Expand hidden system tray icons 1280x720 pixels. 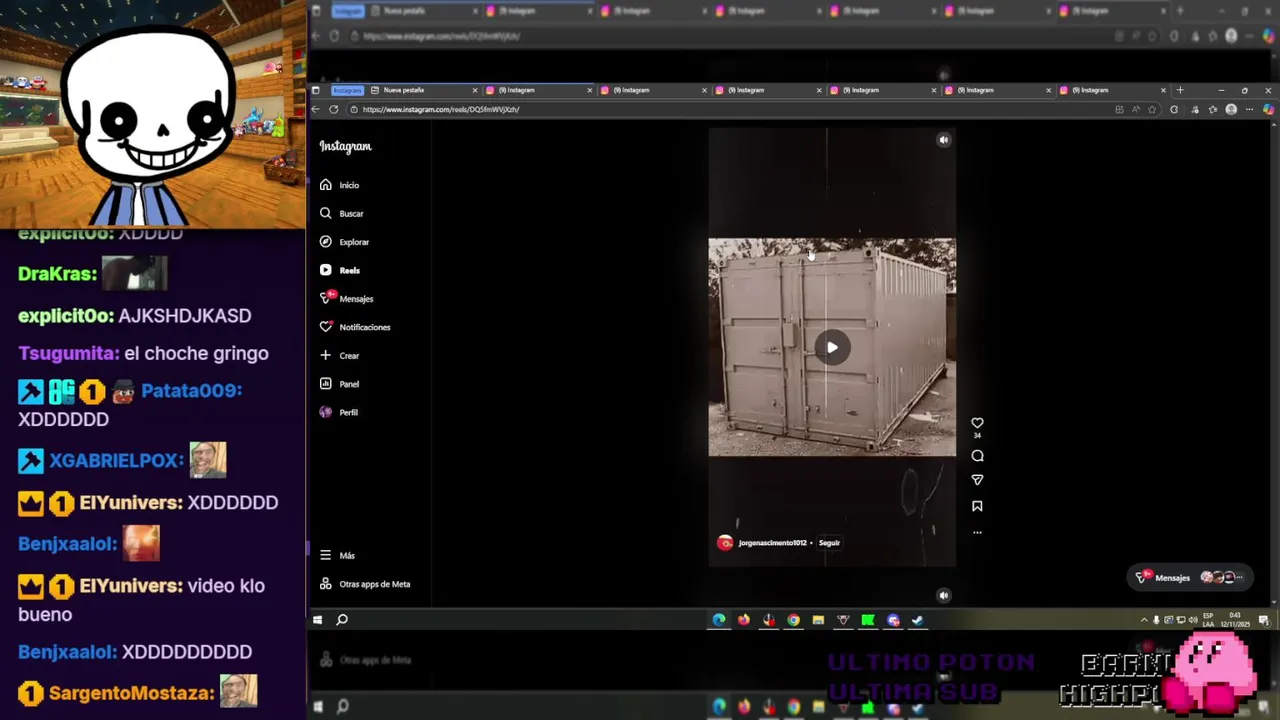tap(1144, 620)
